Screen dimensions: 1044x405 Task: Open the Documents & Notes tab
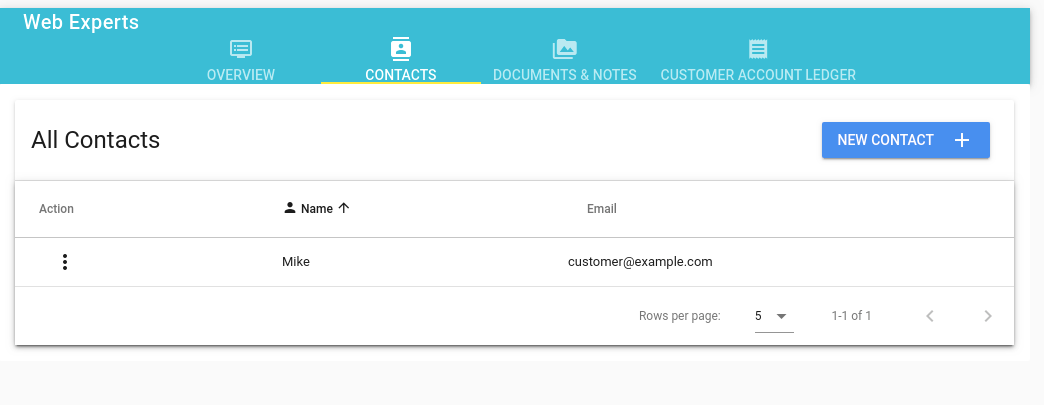pyautogui.click(x=565, y=74)
